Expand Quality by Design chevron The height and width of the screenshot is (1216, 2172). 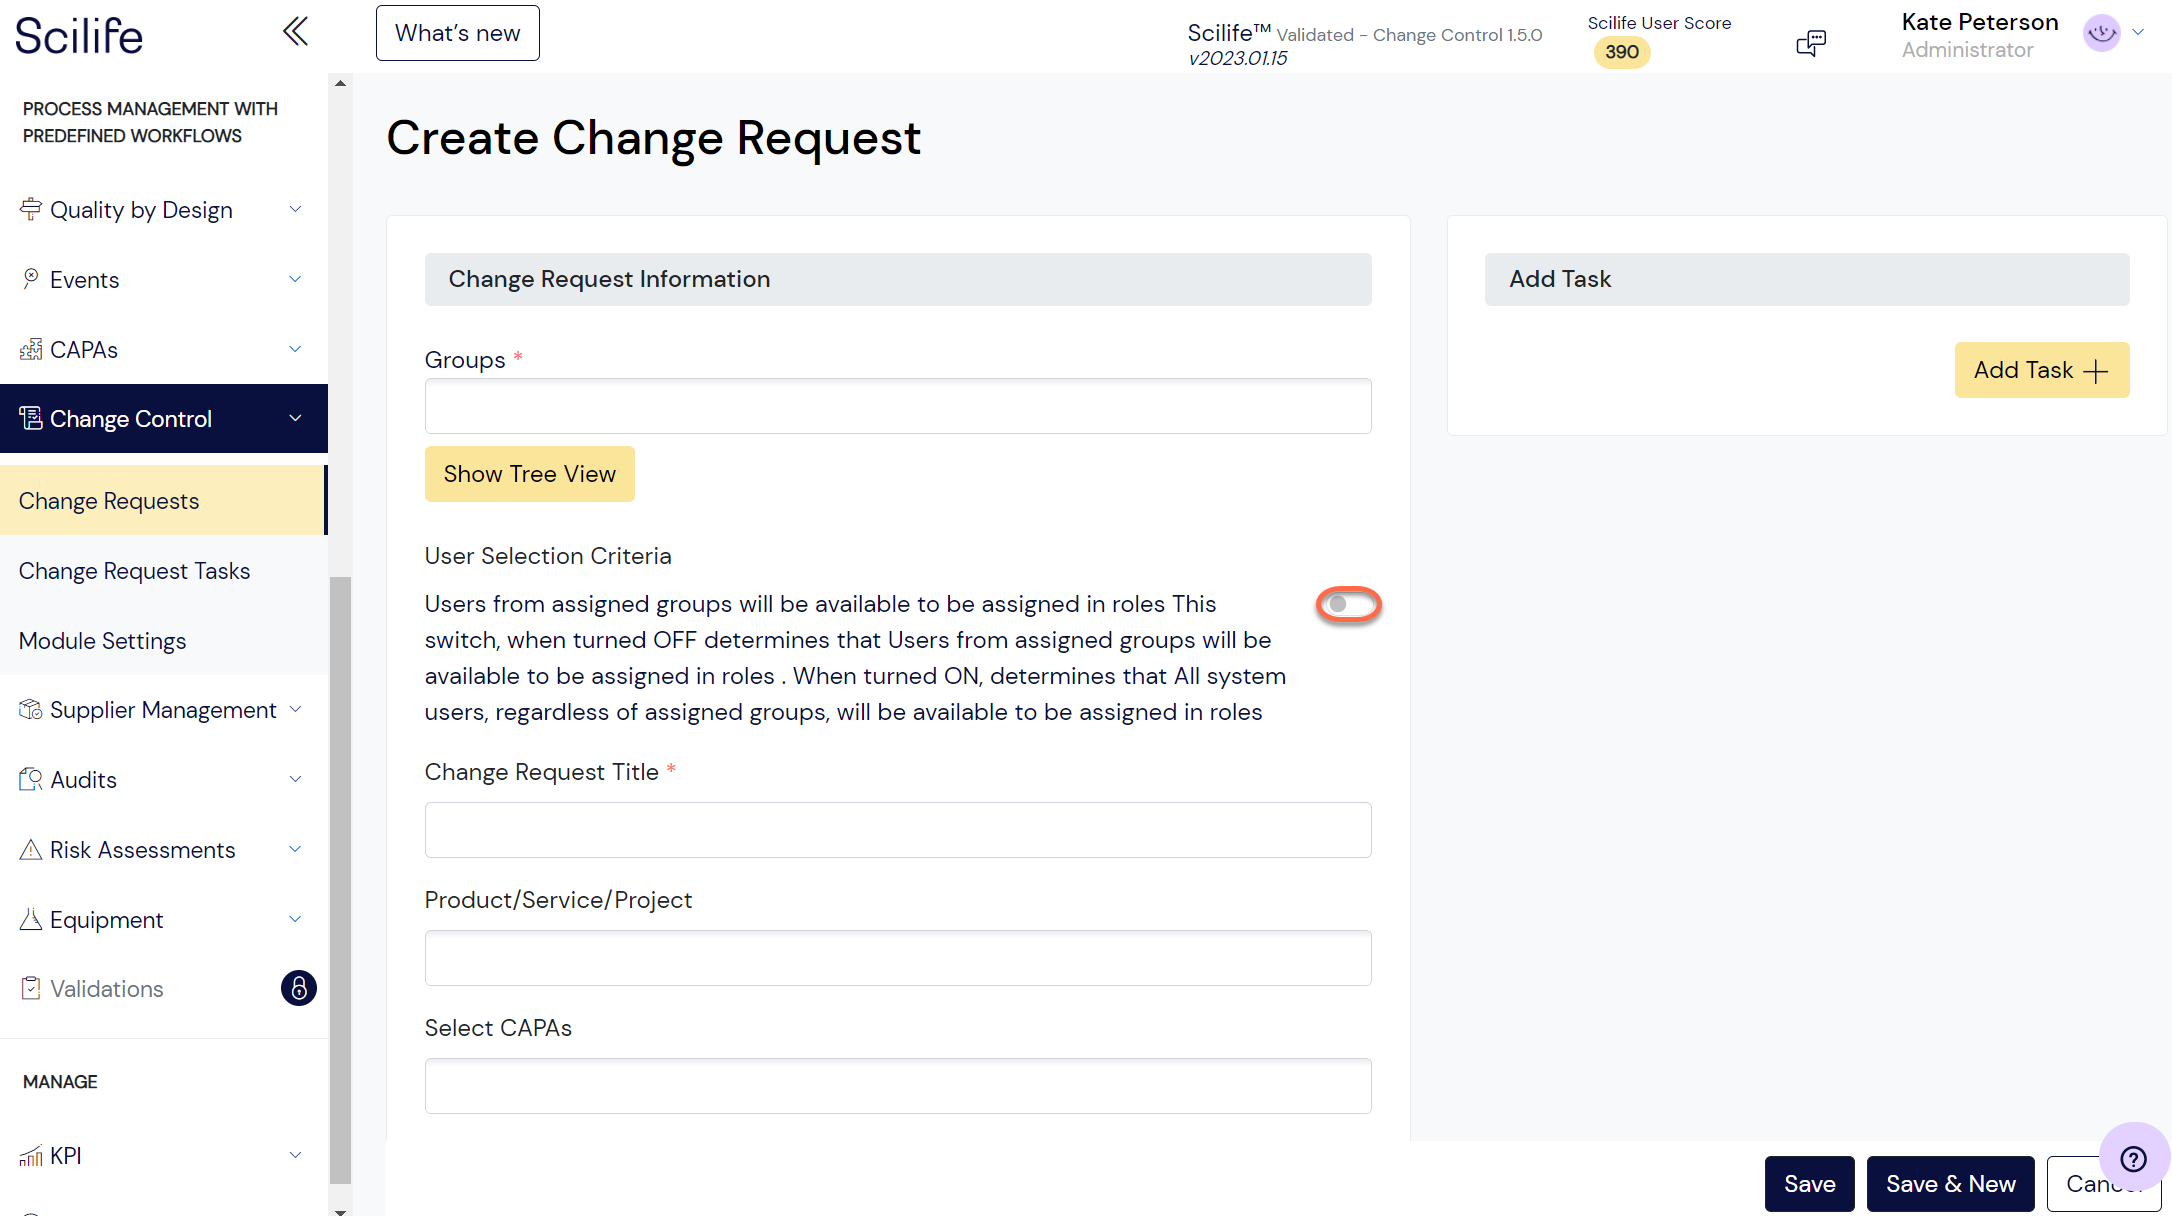(295, 209)
